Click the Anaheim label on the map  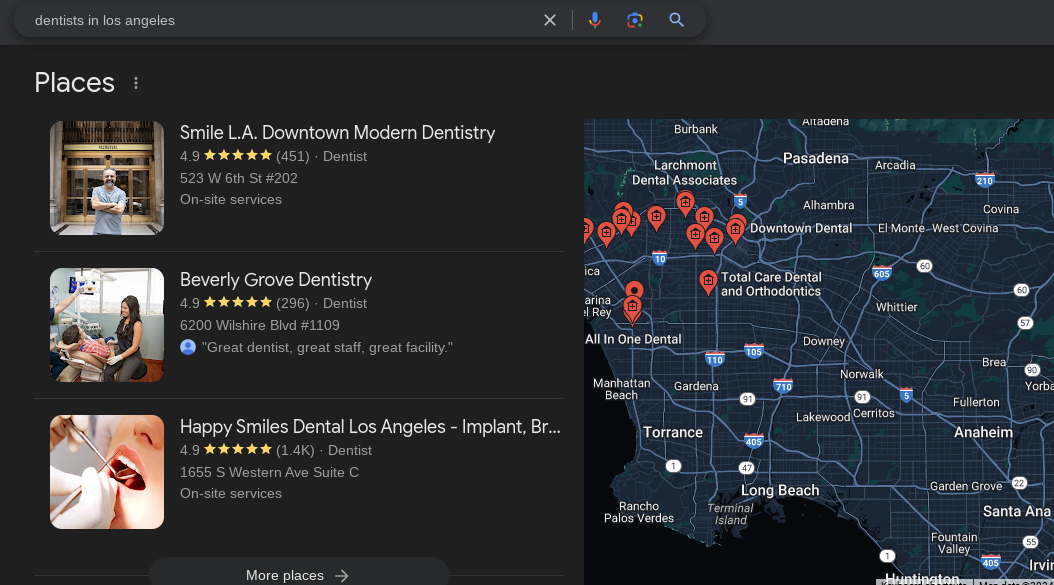click(983, 432)
